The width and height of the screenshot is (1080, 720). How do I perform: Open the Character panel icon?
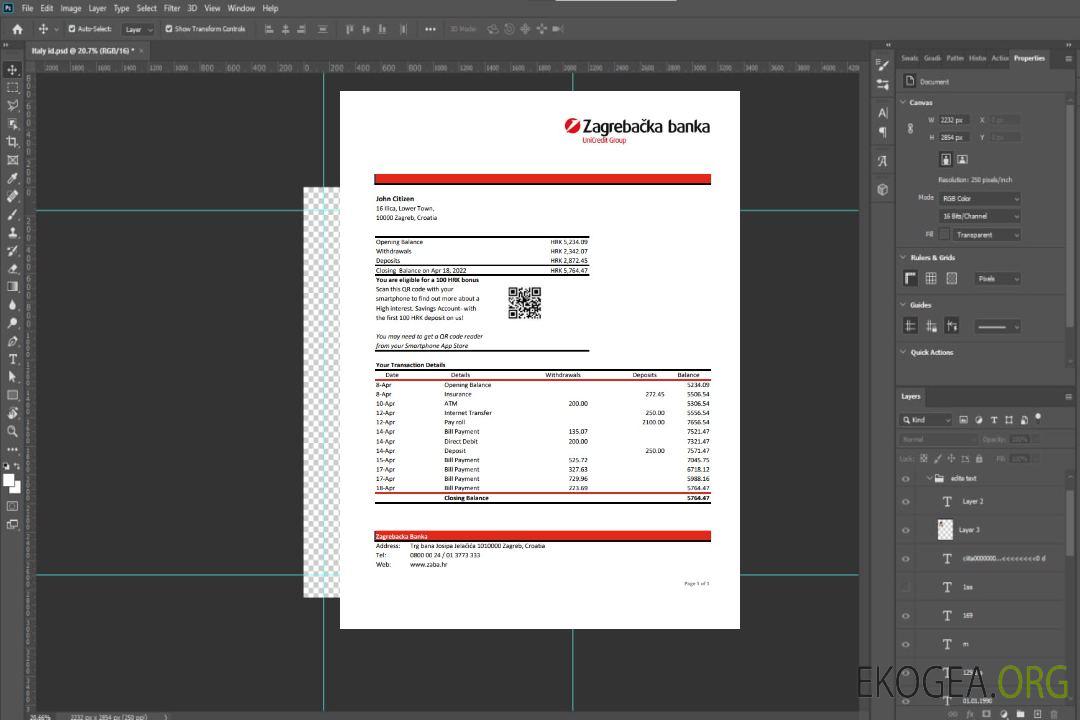click(883, 112)
